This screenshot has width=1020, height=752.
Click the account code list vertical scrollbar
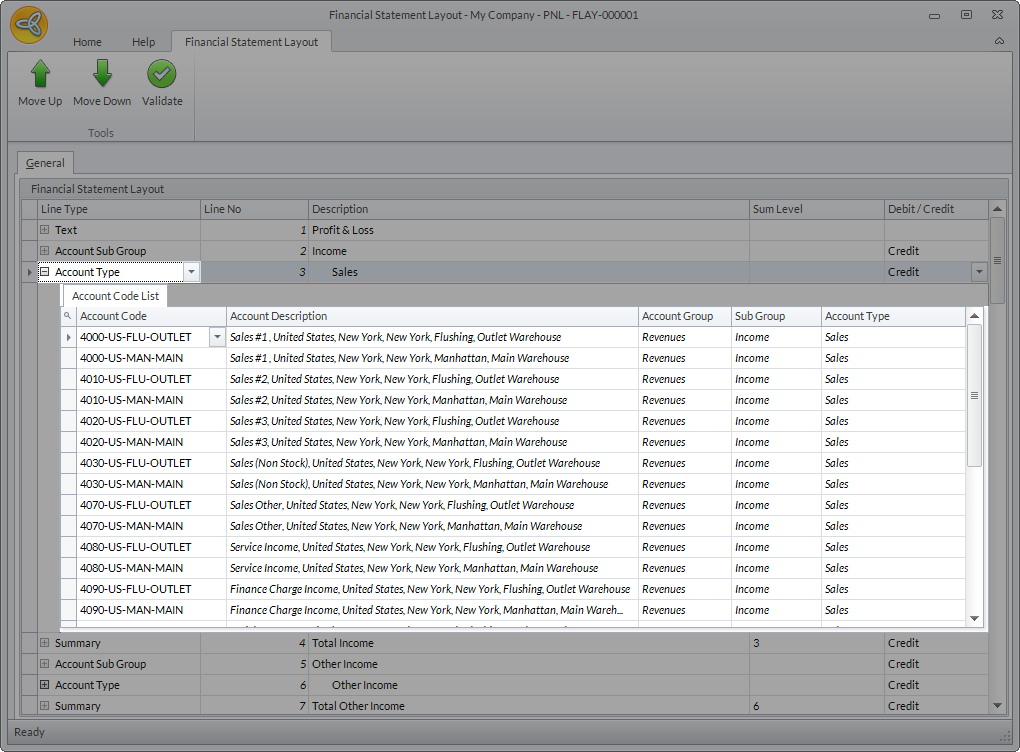coord(974,396)
